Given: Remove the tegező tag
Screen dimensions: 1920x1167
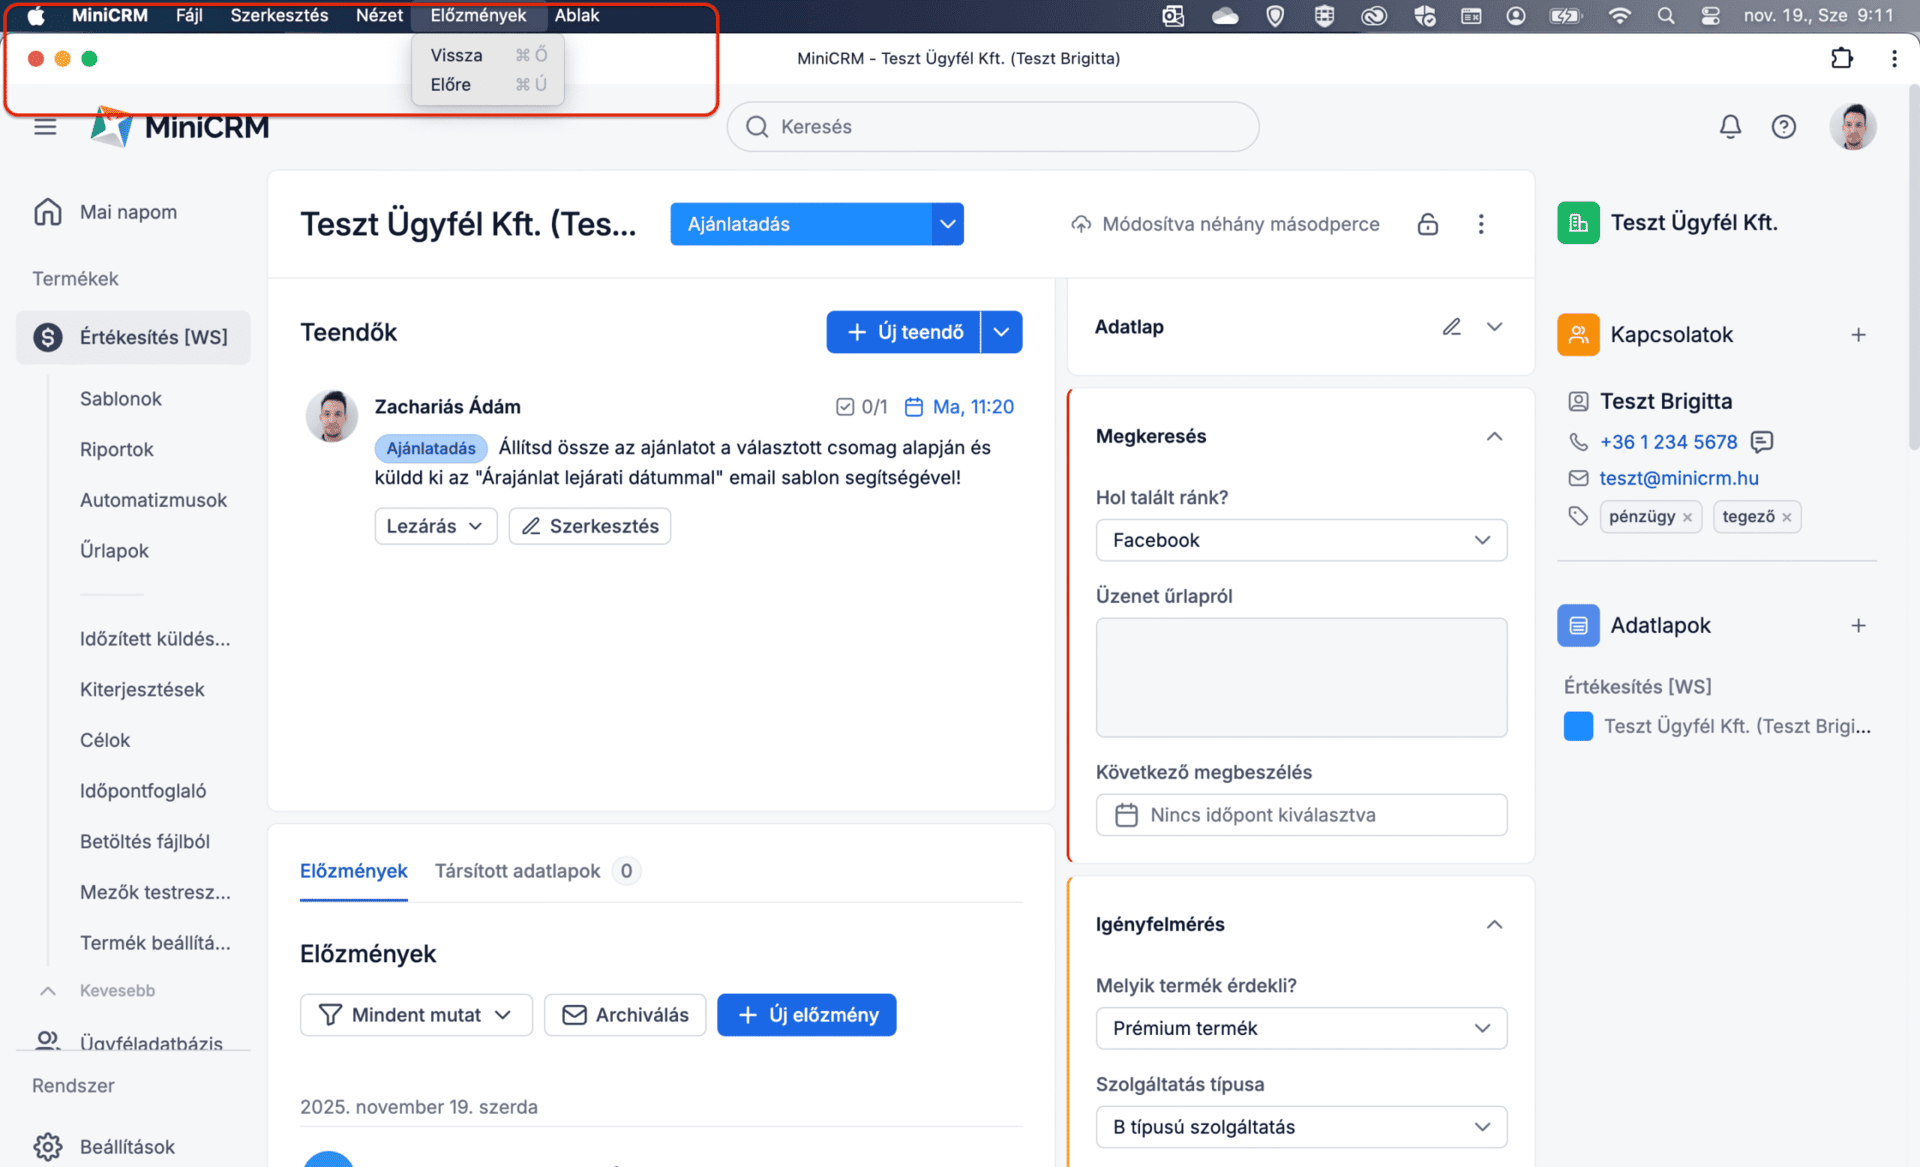Looking at the screenshot, I should point(1786,517).
